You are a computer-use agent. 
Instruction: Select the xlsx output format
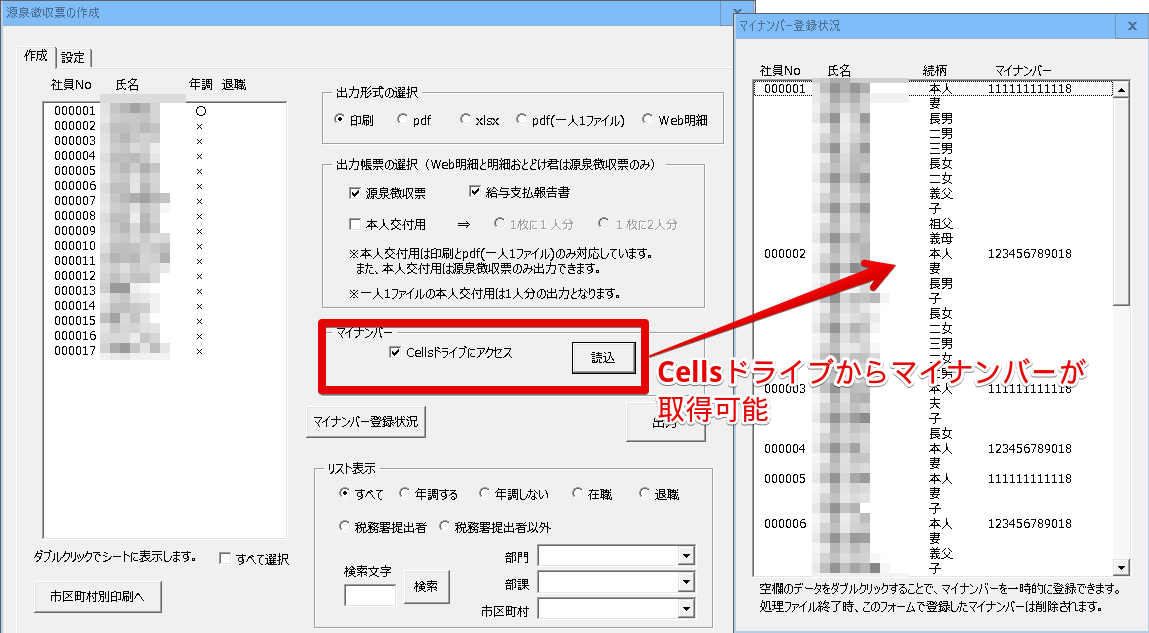(x=480, y=119)
